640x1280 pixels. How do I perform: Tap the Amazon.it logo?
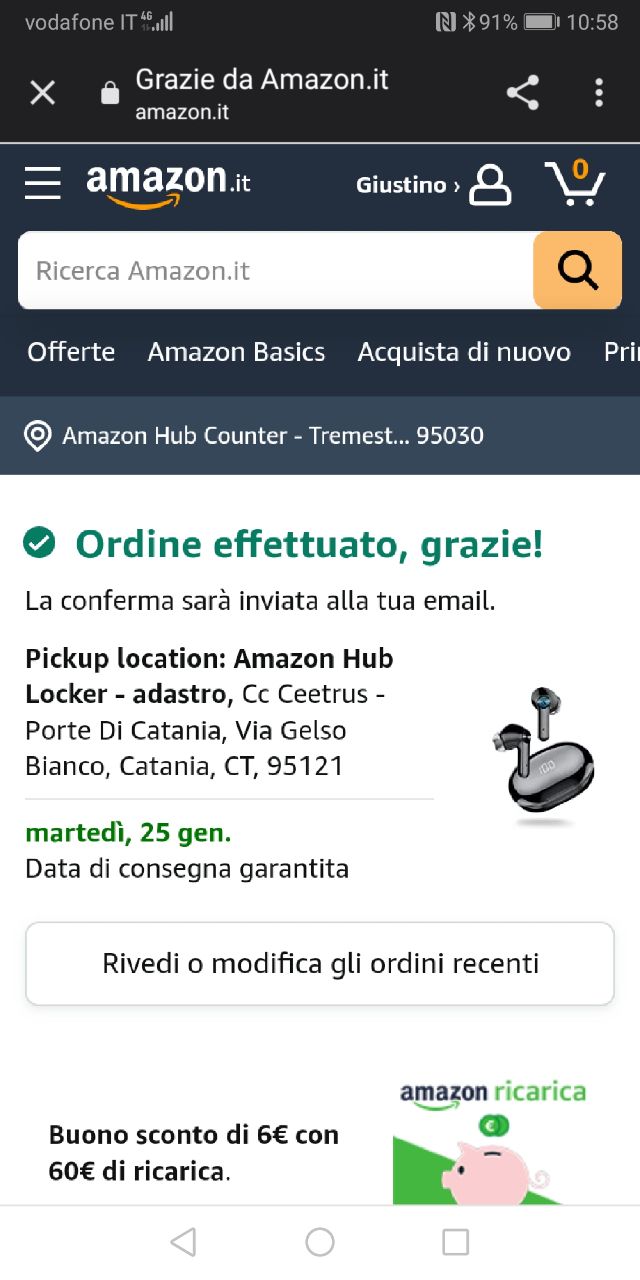point(168,186)
